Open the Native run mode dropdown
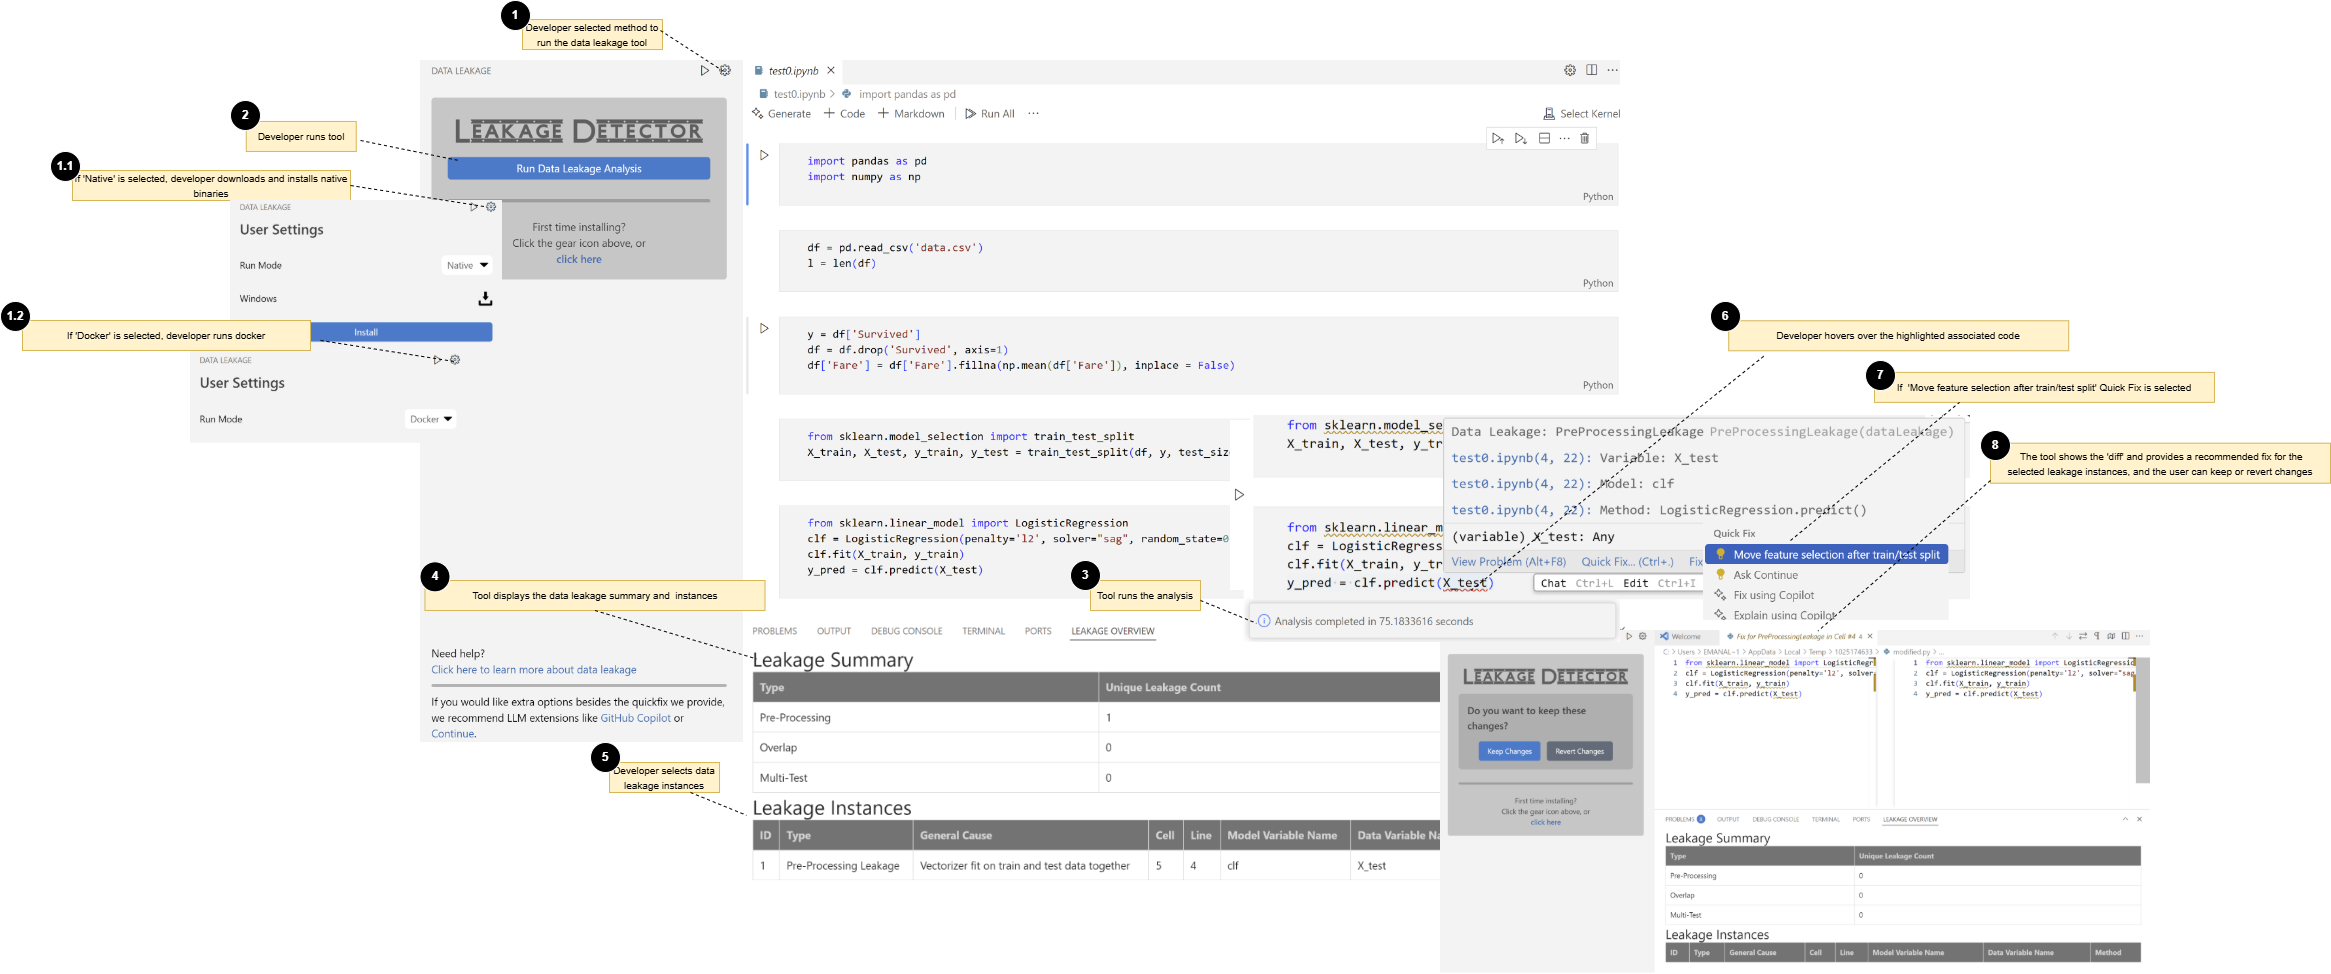 pyautogui.click(x=466, y=266)
